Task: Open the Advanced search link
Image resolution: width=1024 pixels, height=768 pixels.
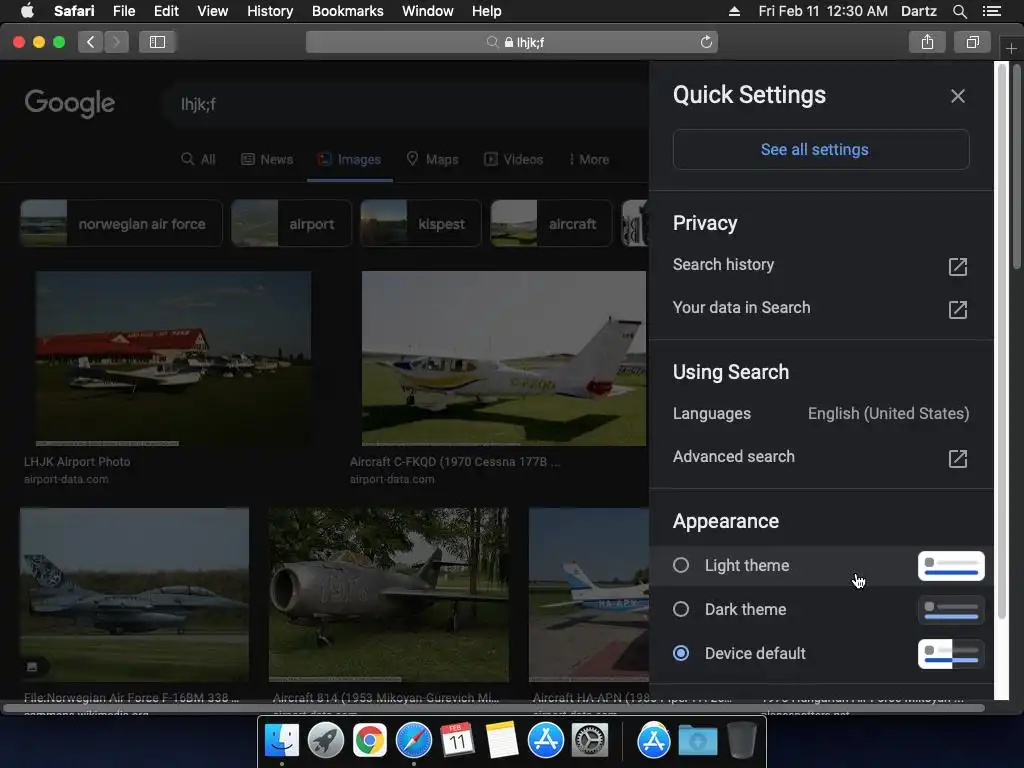Action: click(x=733, y=456)
